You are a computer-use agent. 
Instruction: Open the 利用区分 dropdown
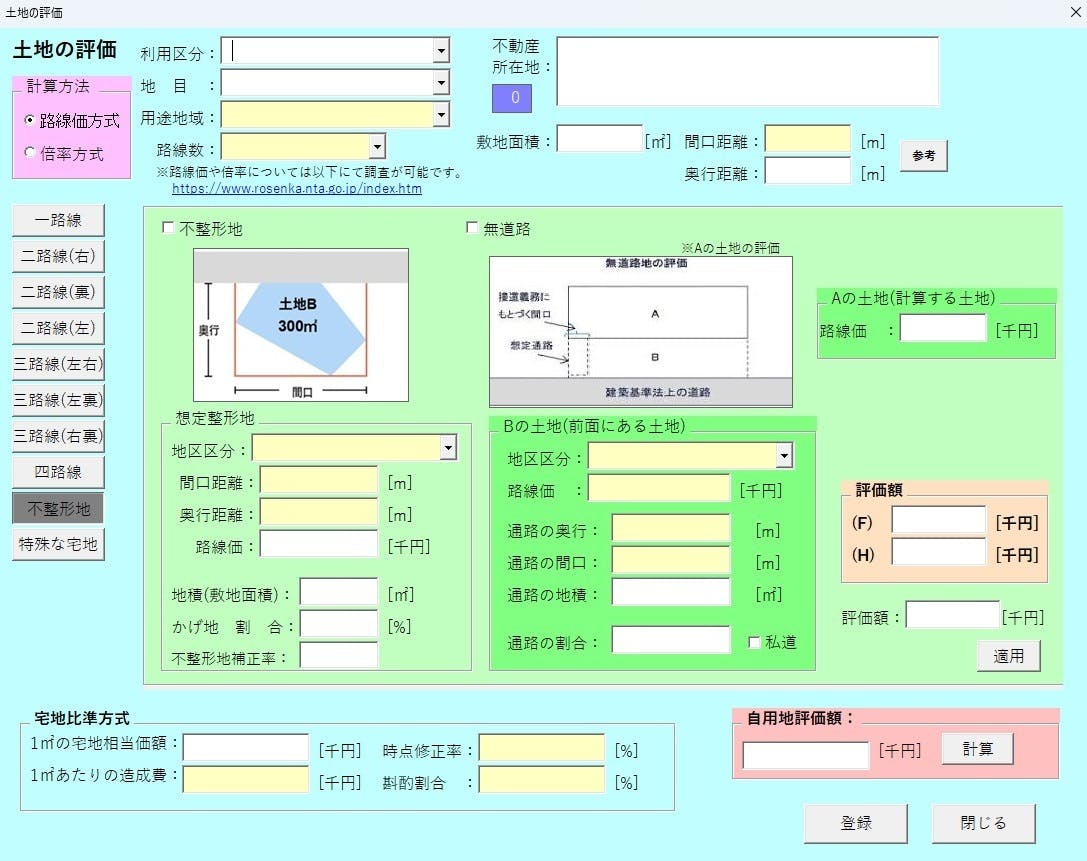click(441, 51)
